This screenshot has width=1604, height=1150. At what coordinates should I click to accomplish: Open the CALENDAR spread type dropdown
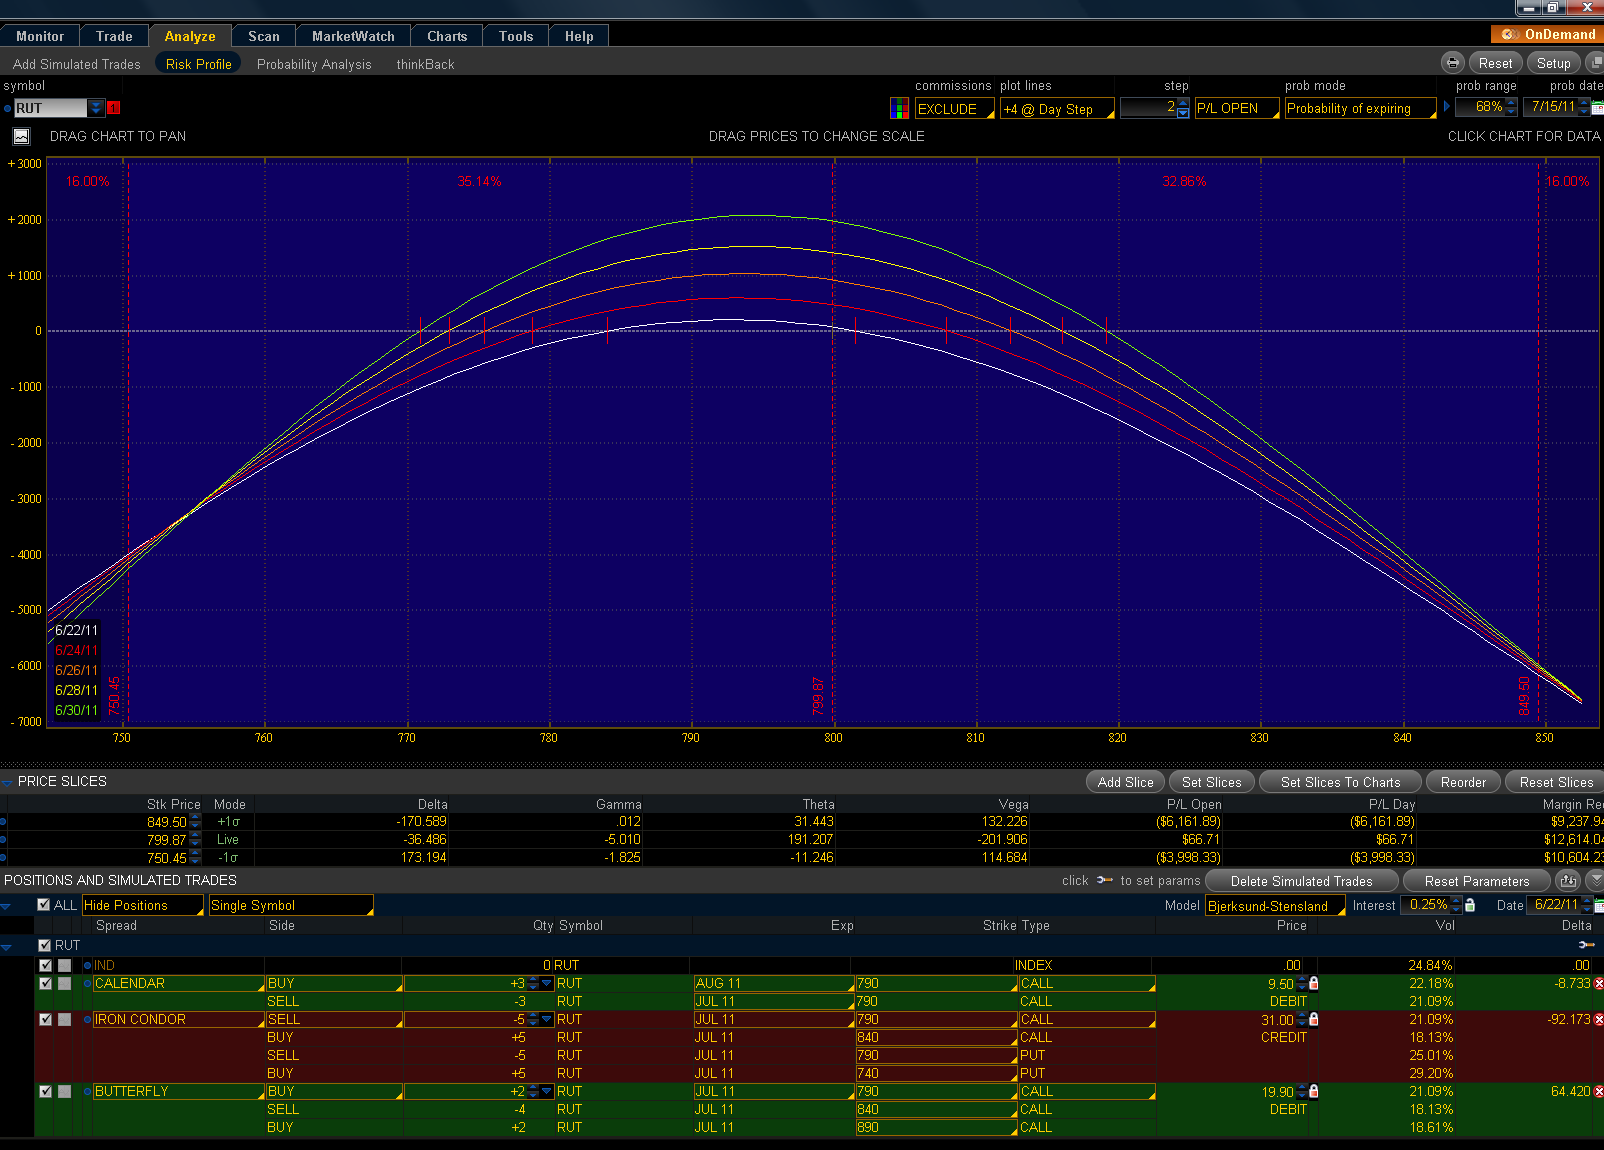click(x=178, y=983)
